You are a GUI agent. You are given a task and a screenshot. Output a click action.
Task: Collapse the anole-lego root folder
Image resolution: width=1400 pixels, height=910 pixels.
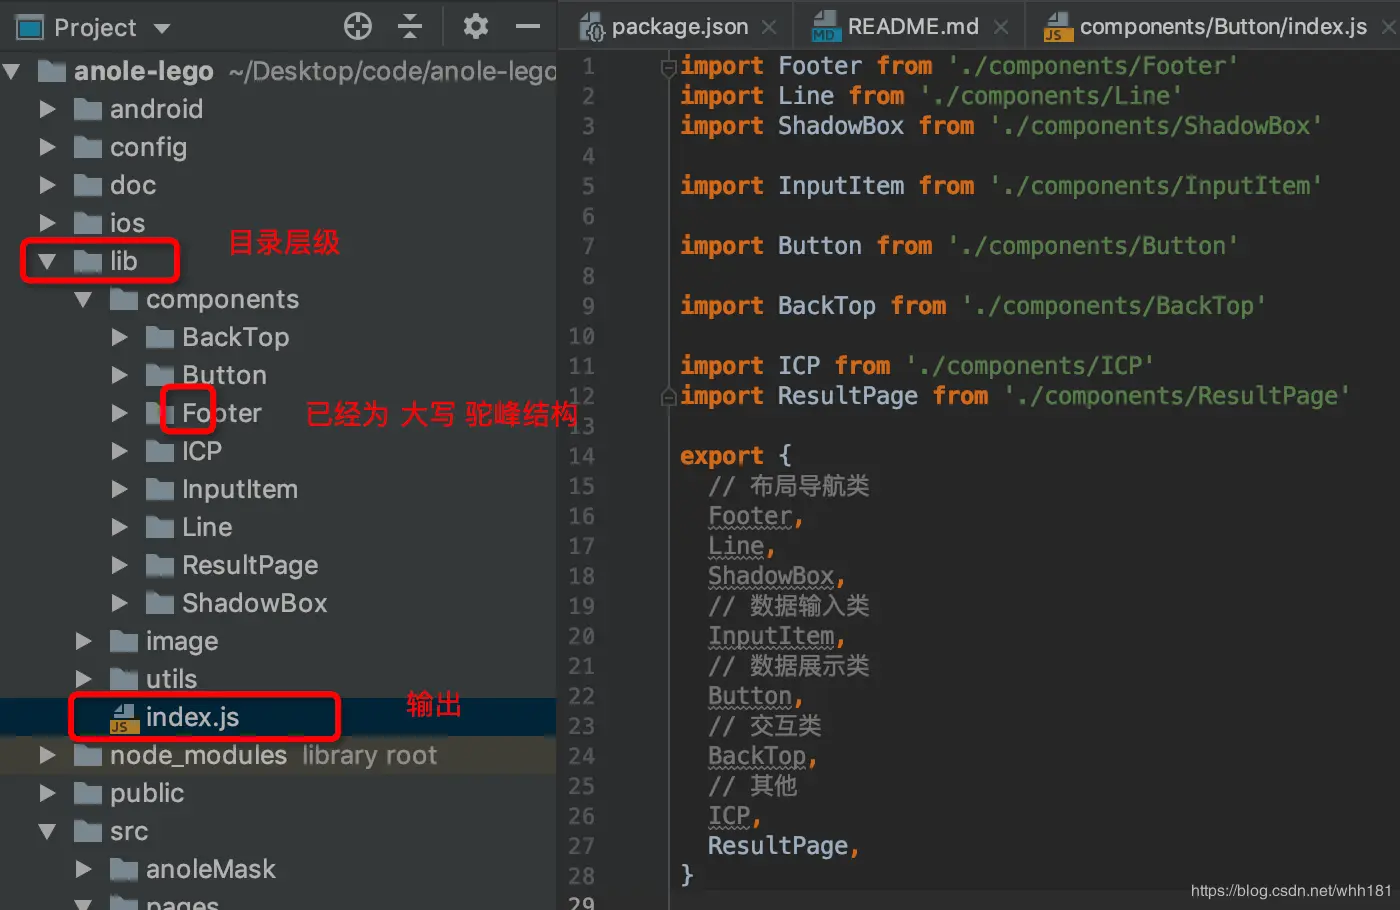(x=12, y=71)
